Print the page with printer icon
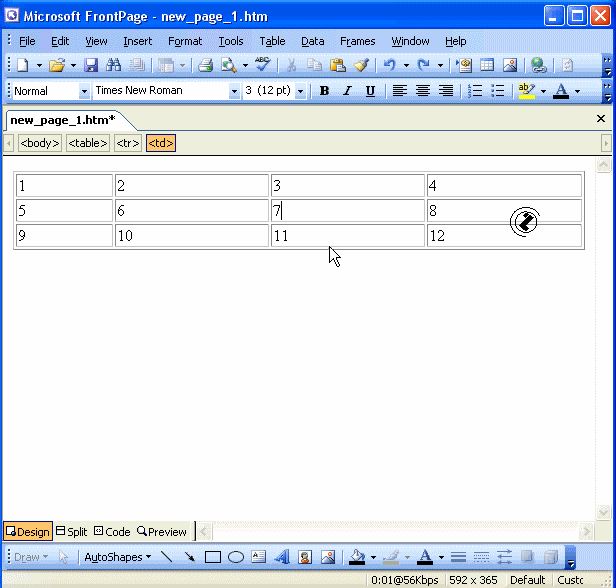Screen dimensions: 616x588 pos(205,65)
